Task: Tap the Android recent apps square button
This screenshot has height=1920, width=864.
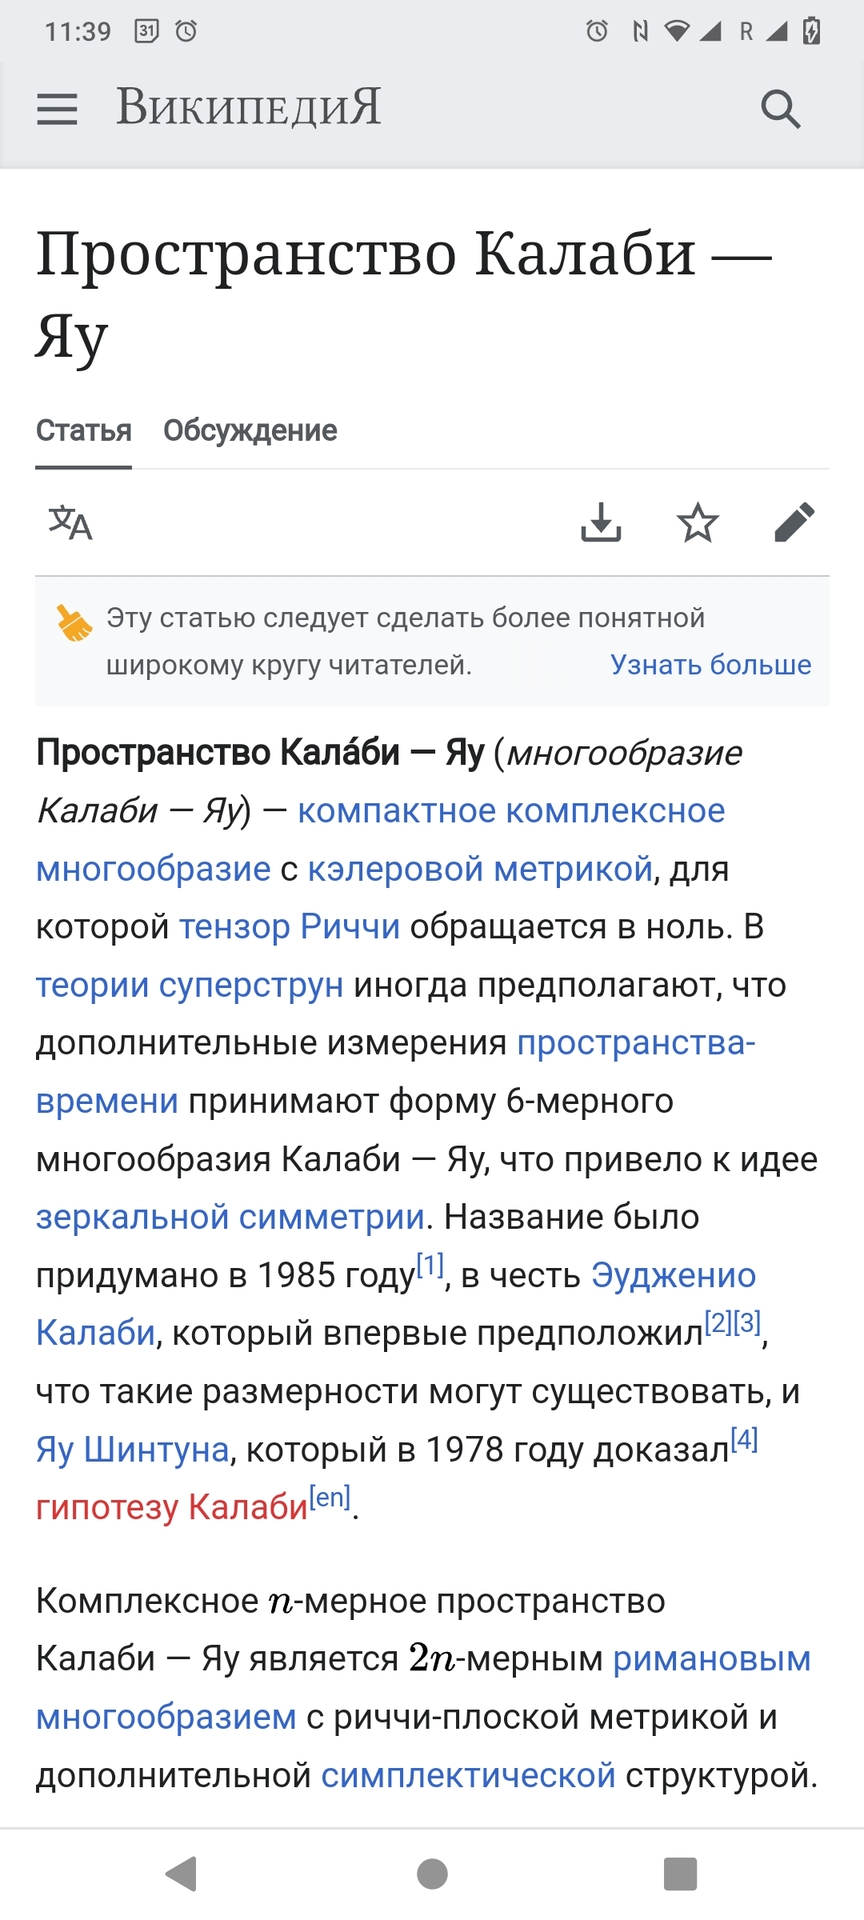Action: coord(680,1873)
